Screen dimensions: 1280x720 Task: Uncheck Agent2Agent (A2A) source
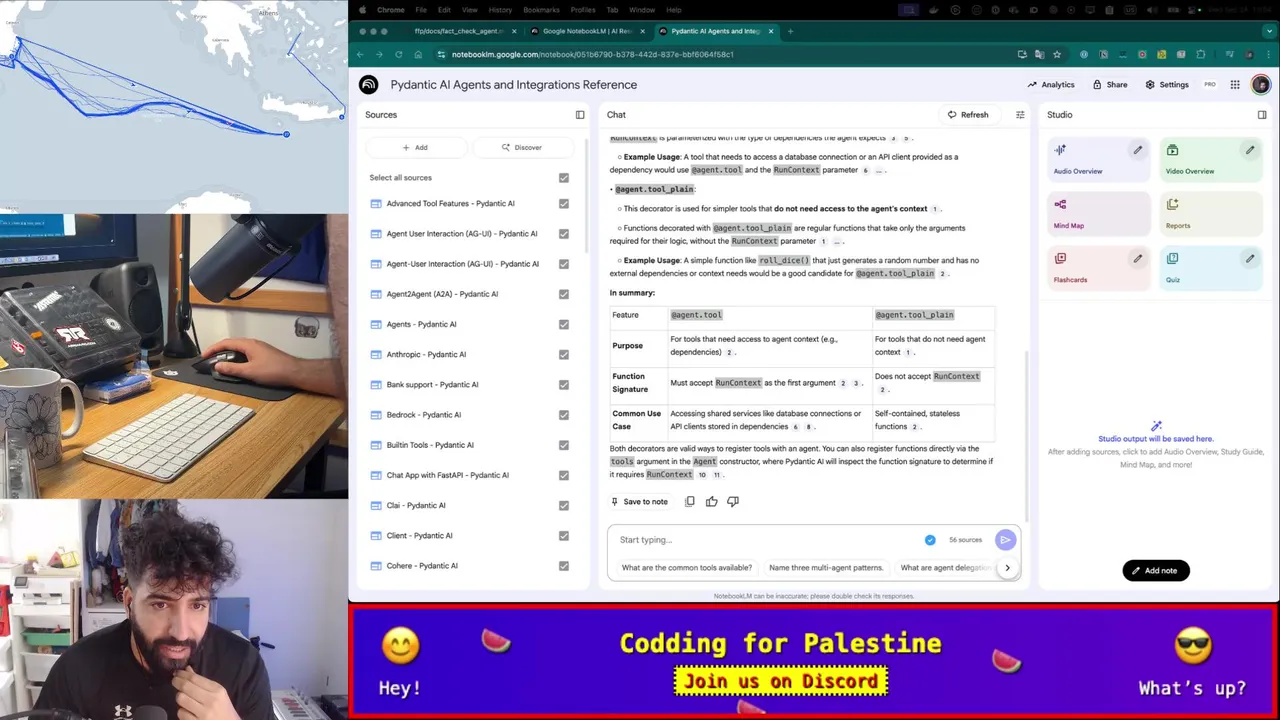pyautogui.click(x=564, y=294)
